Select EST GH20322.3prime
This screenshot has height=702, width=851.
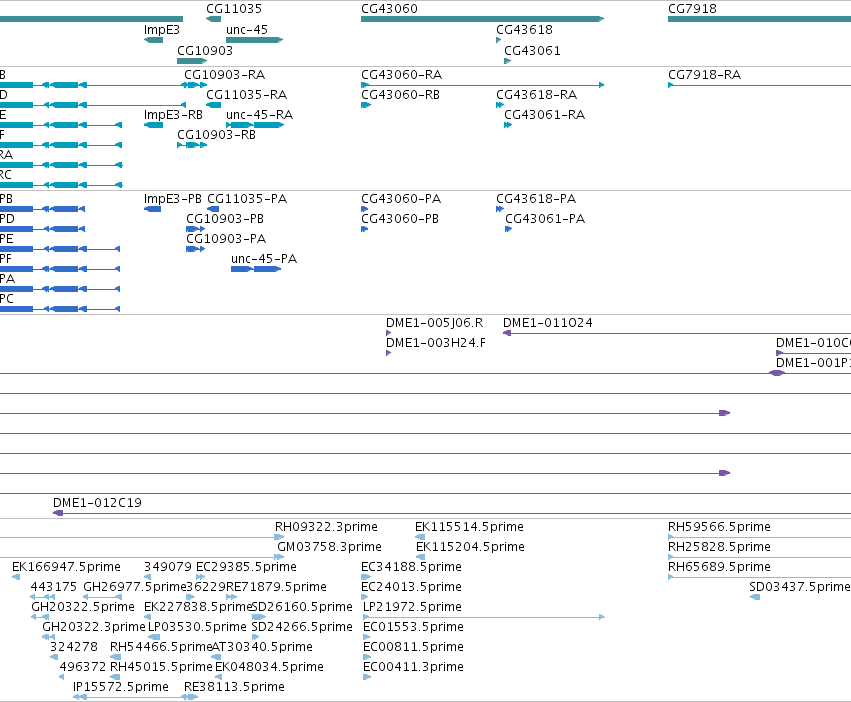tap(94, 627)
